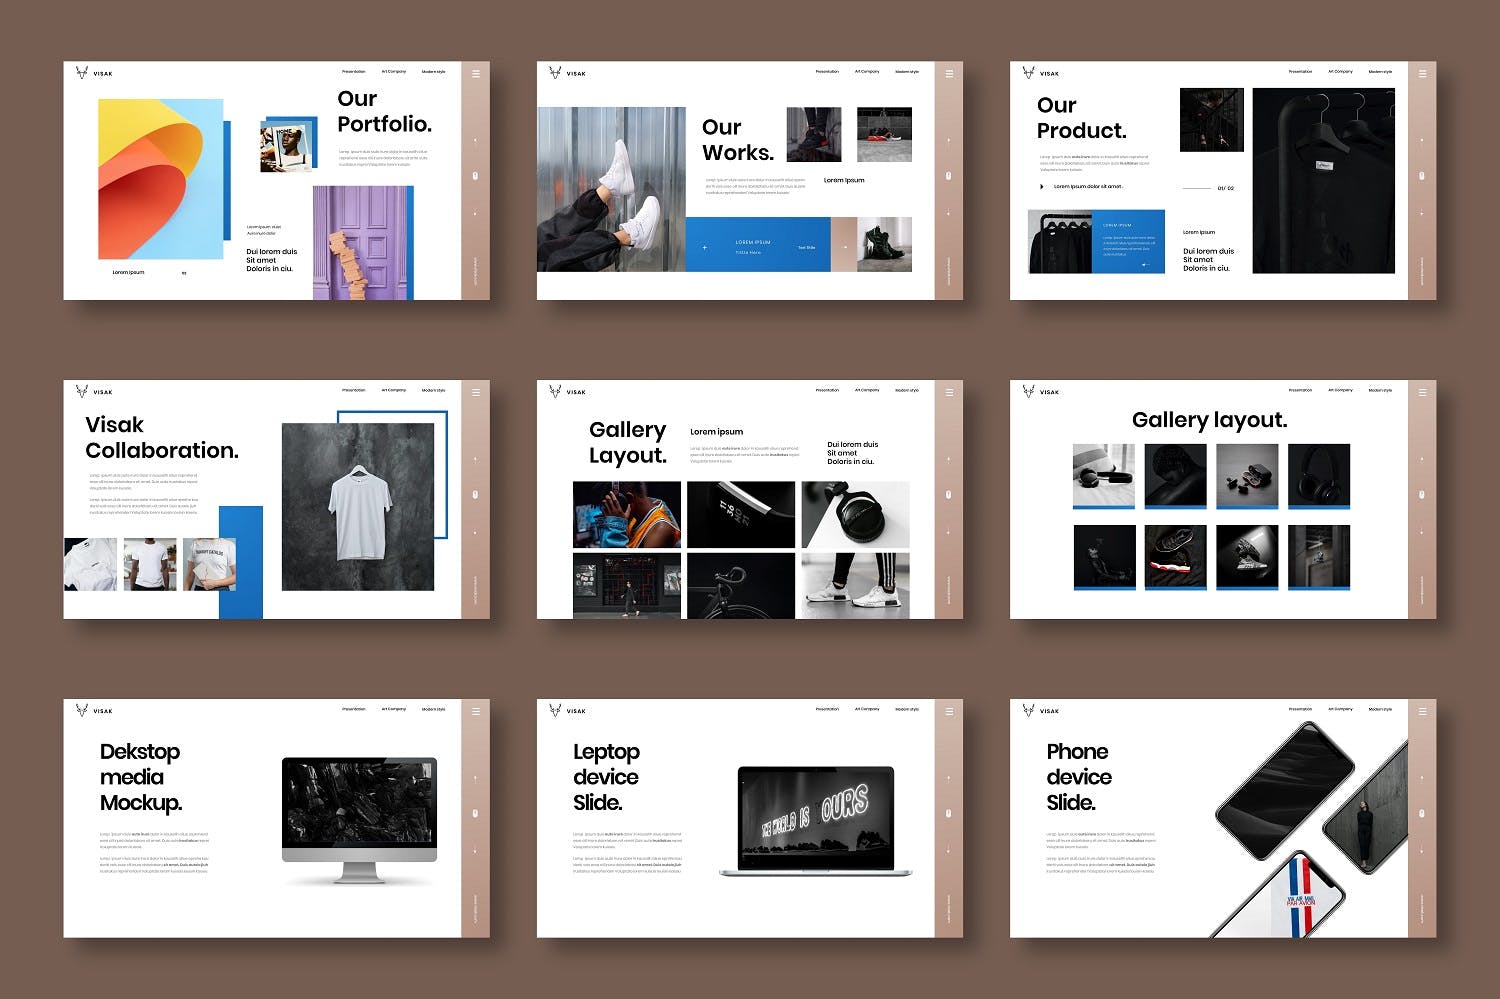Click down arrow on Dekstop Mockup sidebar

pyautogui.click(x=475, y=851)
